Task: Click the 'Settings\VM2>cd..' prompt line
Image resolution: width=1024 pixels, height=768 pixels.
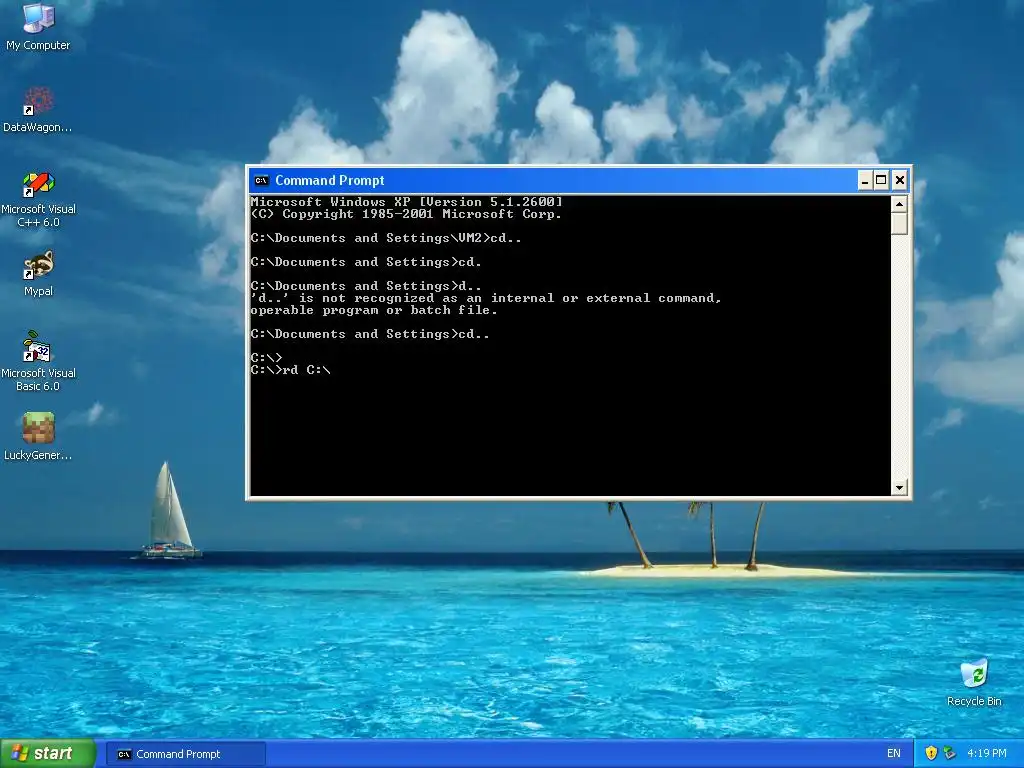Action: (x=386, y=238)
